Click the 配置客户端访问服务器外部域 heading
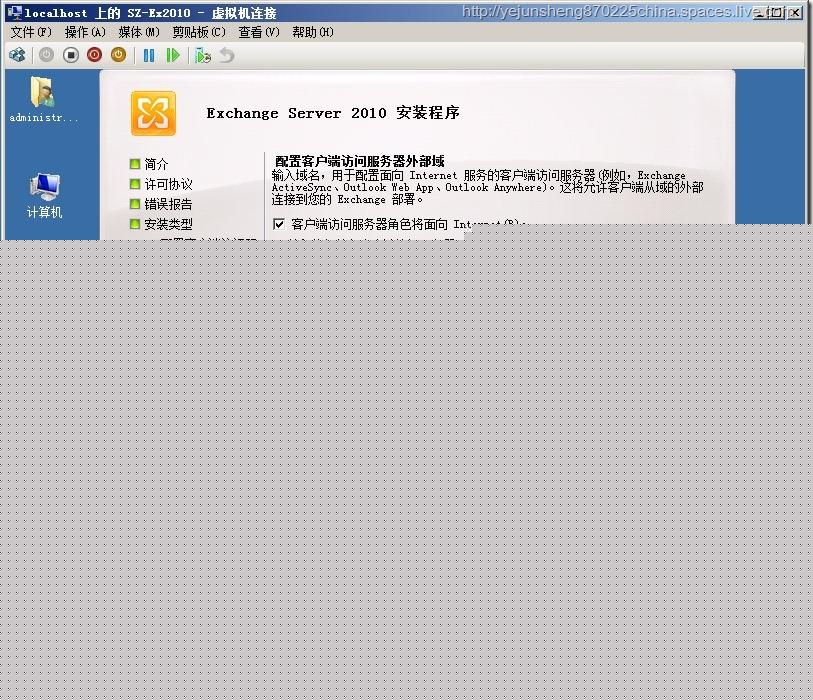This screenshot has height=700, width=813. 360,161
